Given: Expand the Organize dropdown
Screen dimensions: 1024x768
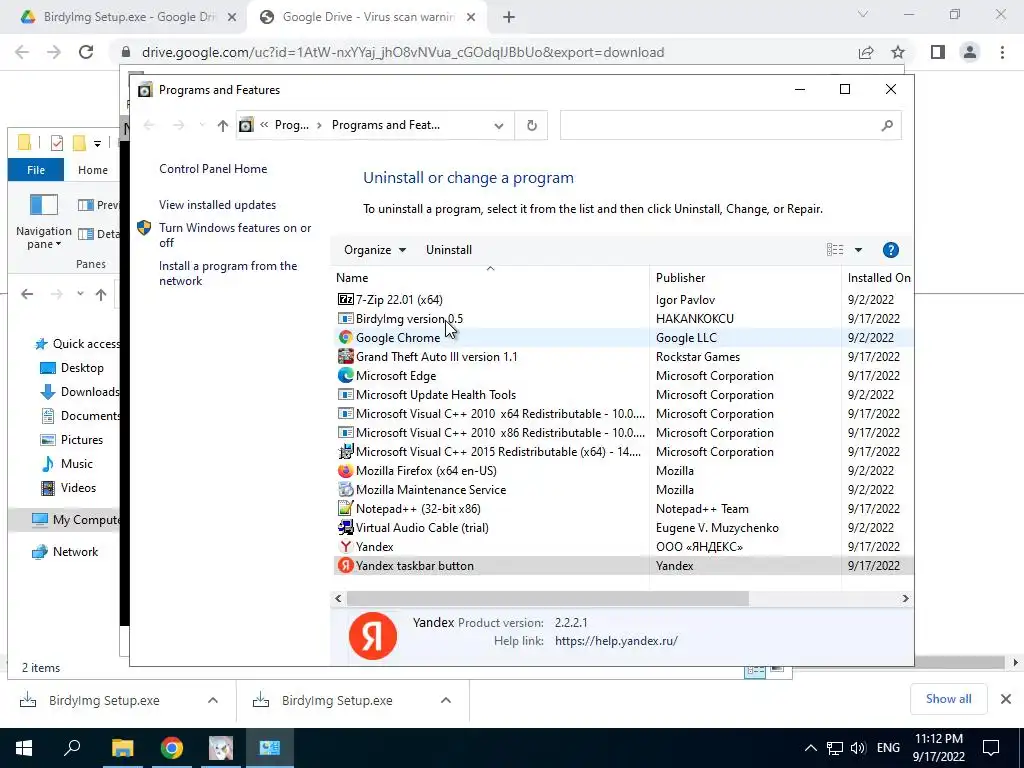Looking at the screenshot, I should click(375, 250).
